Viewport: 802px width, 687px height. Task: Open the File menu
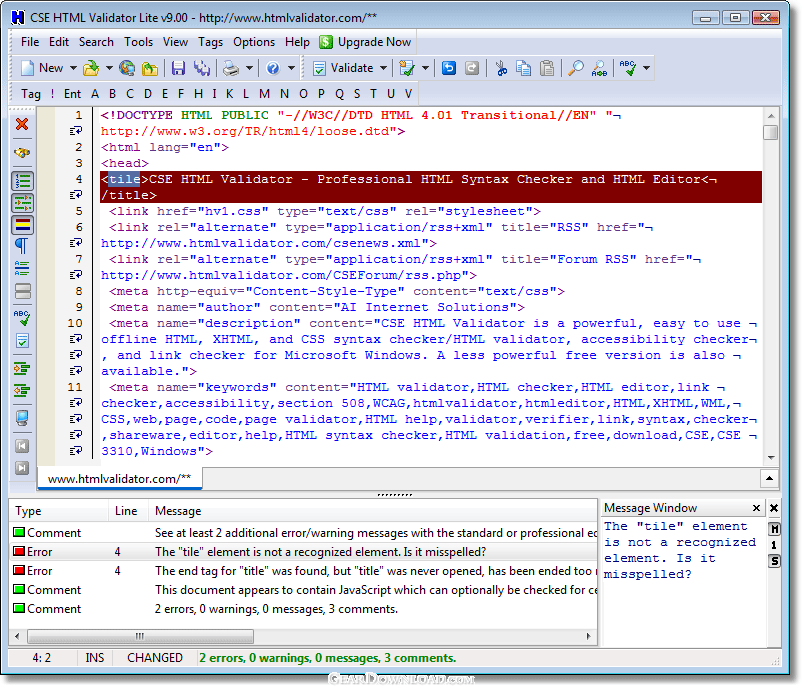click(x=30, y=42)
